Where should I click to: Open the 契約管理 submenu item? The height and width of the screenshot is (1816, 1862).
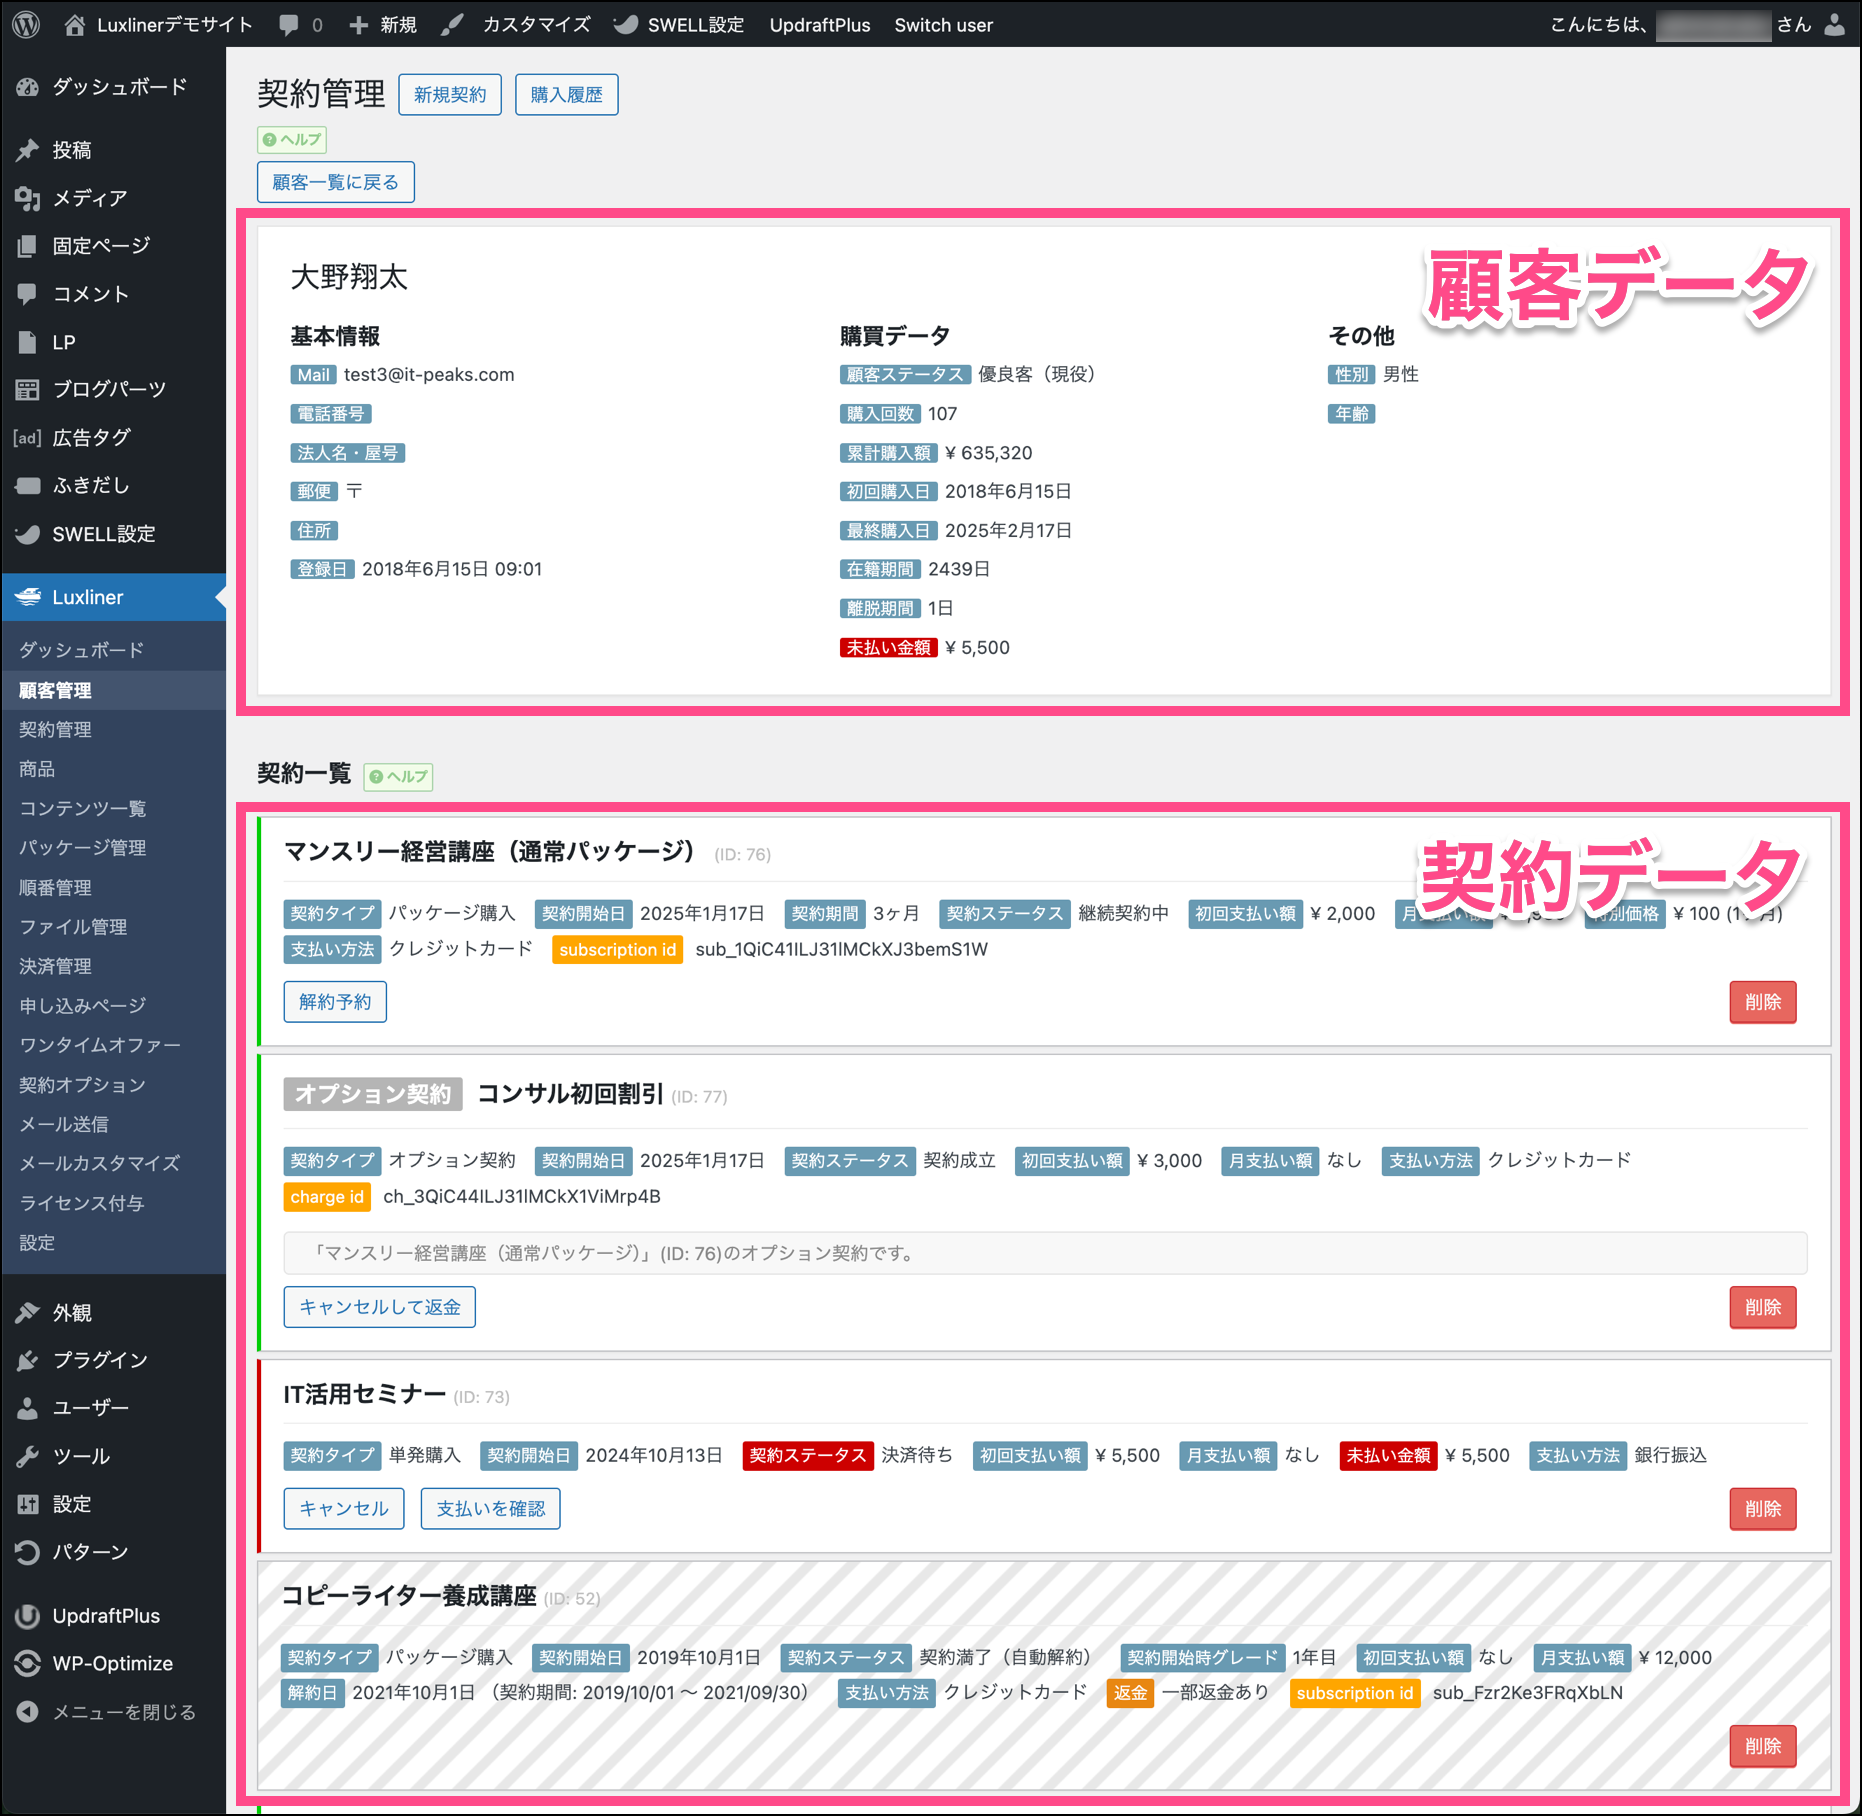[x=55, y=730]
